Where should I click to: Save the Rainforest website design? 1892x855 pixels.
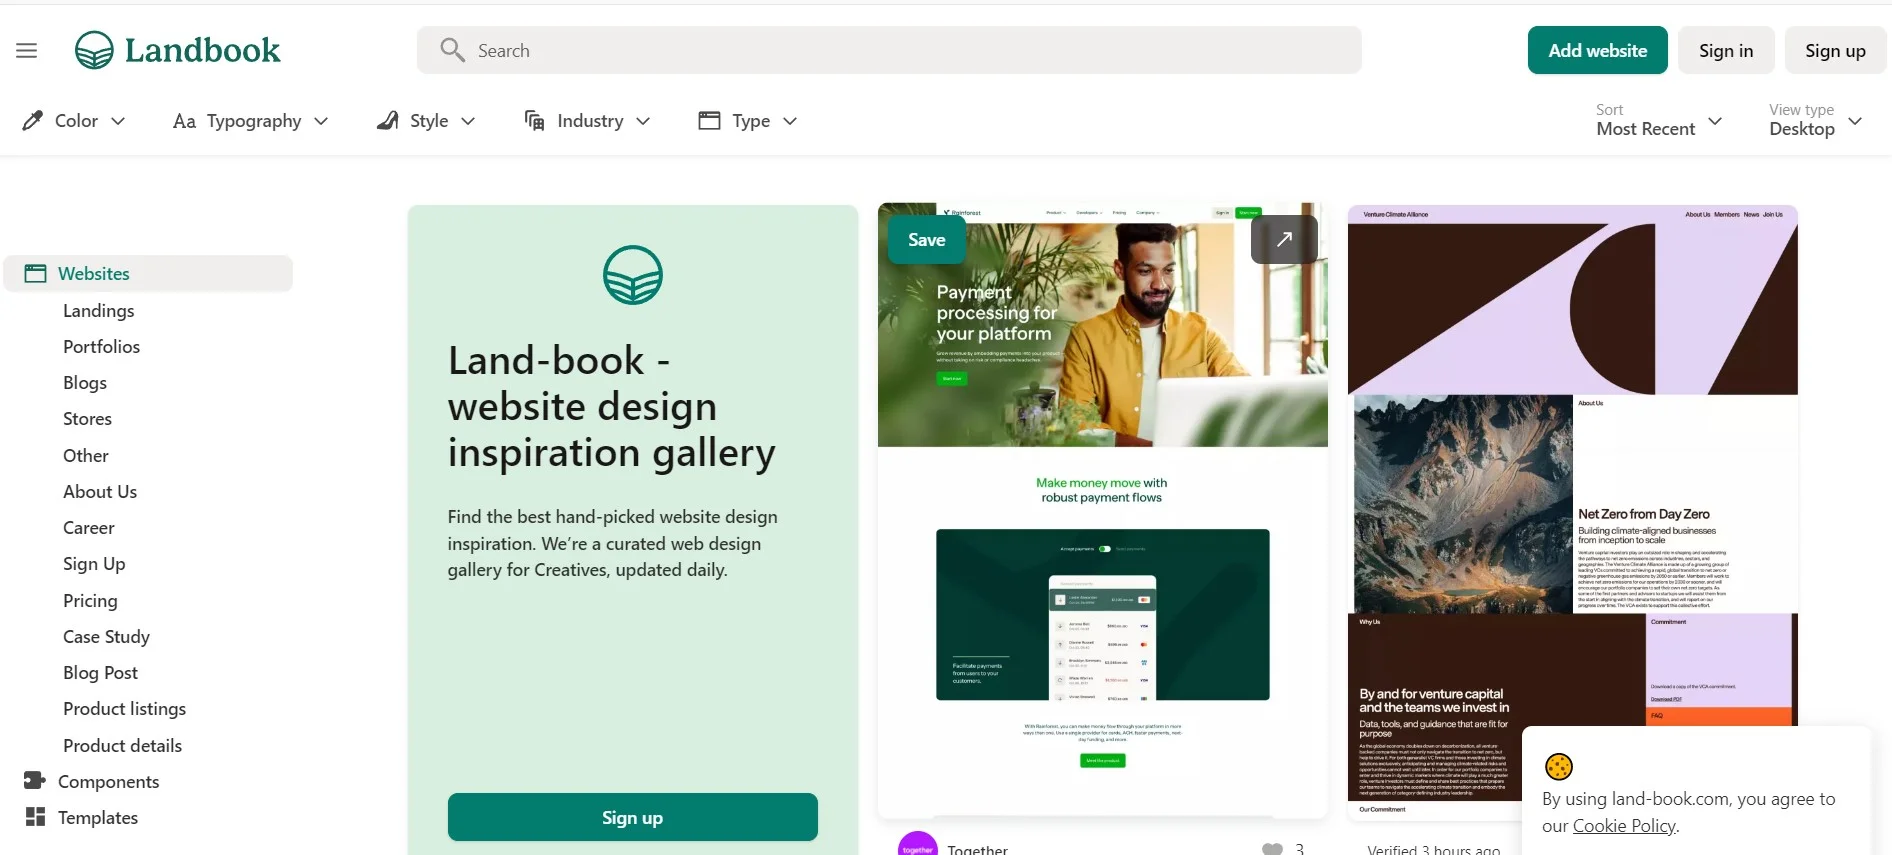tap(926, 240)
